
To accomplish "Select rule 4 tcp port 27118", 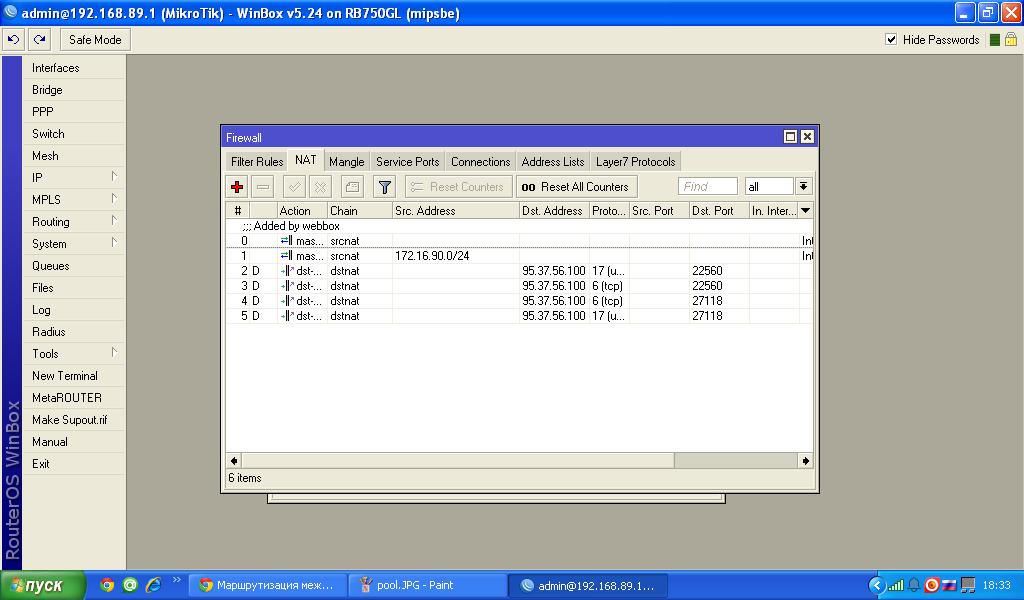I will coord(519,301).
